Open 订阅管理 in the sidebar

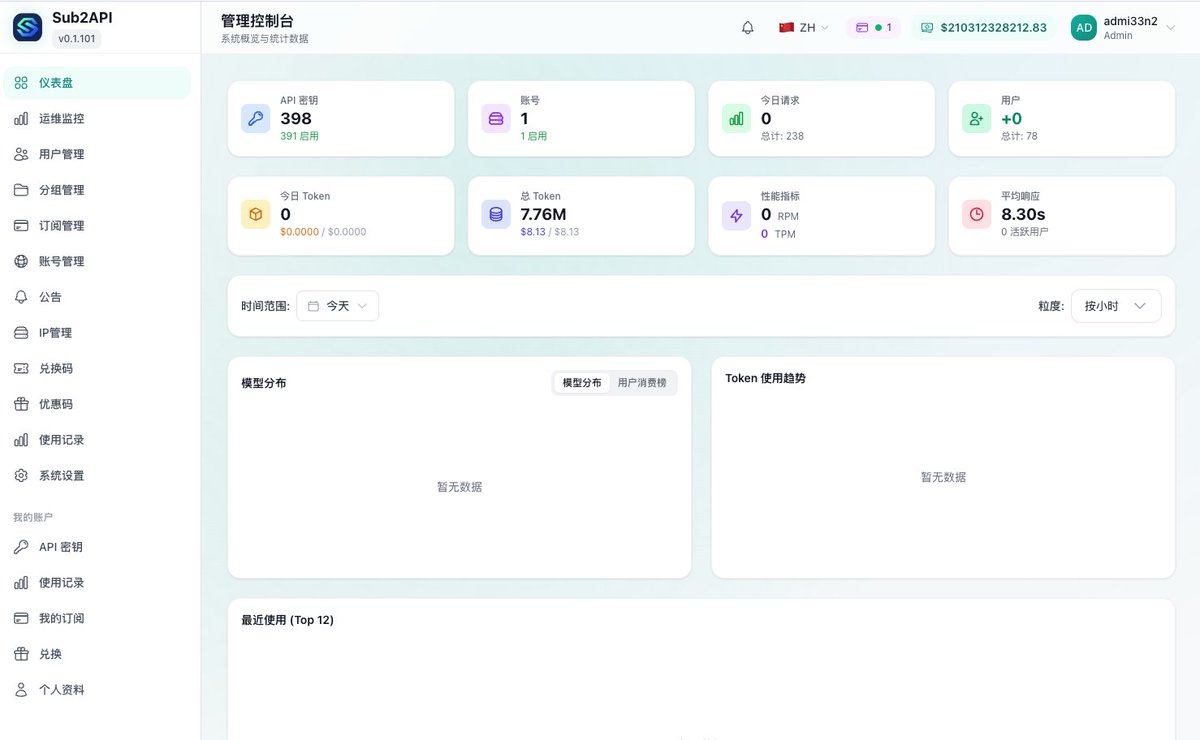[97, 226]
